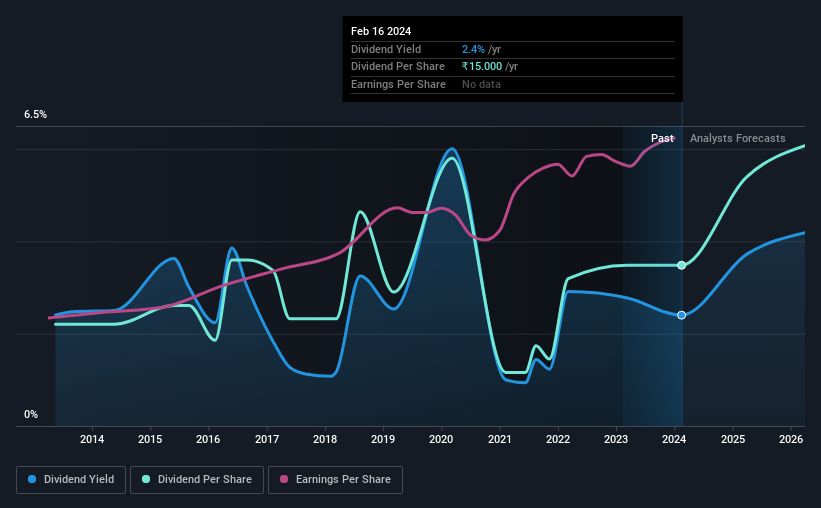
Task: Click the 2020 x-axis label
Action: coord(441,439)
